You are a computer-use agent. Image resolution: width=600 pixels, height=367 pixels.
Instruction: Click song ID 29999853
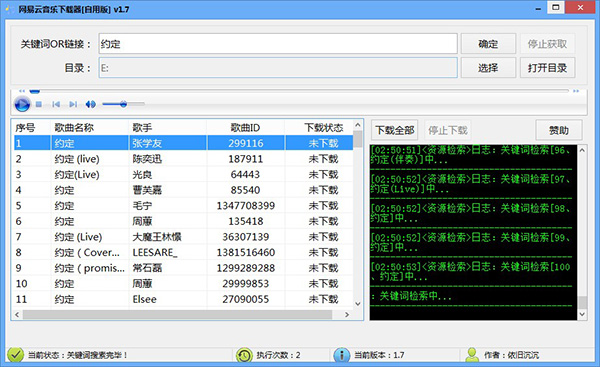point(246,284)
